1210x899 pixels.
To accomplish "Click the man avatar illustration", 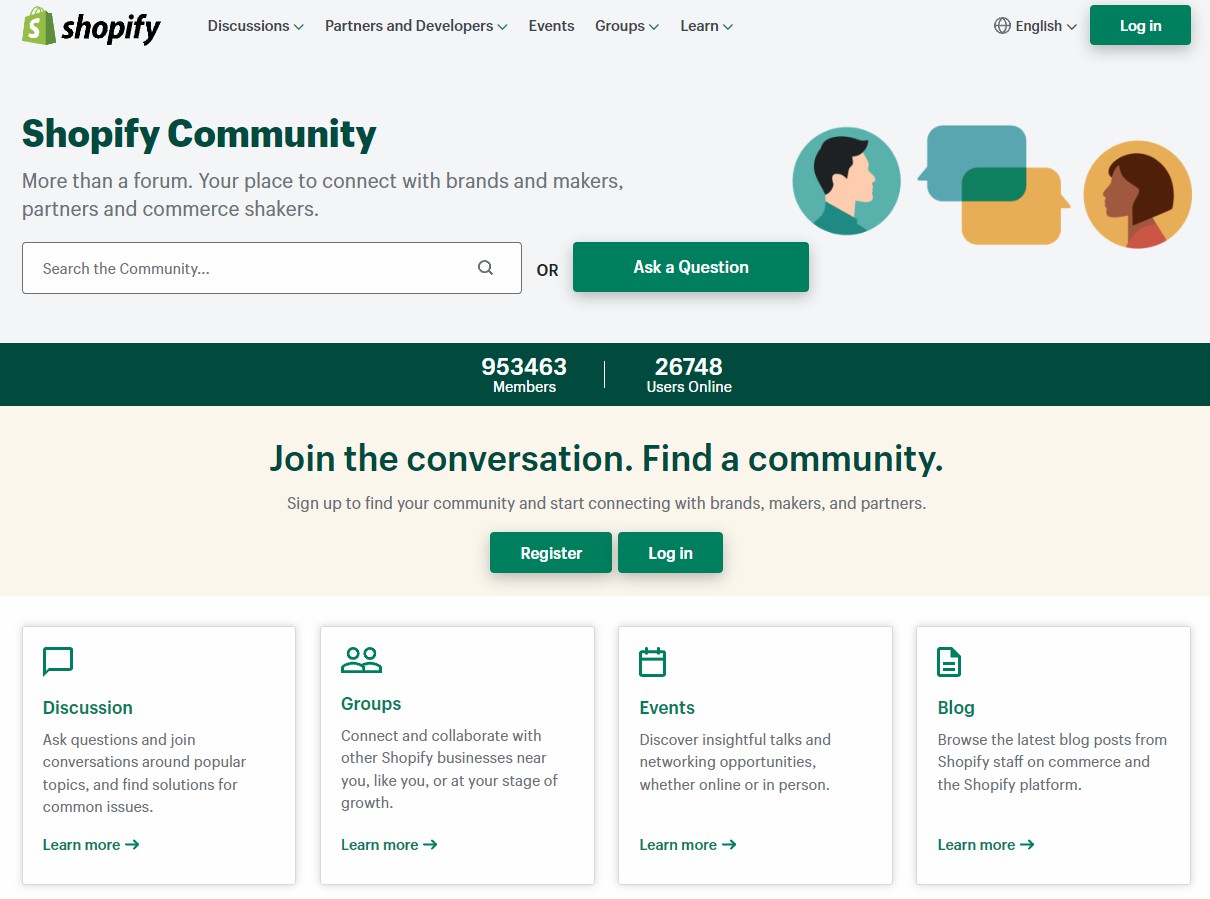I will coord(846,181).
